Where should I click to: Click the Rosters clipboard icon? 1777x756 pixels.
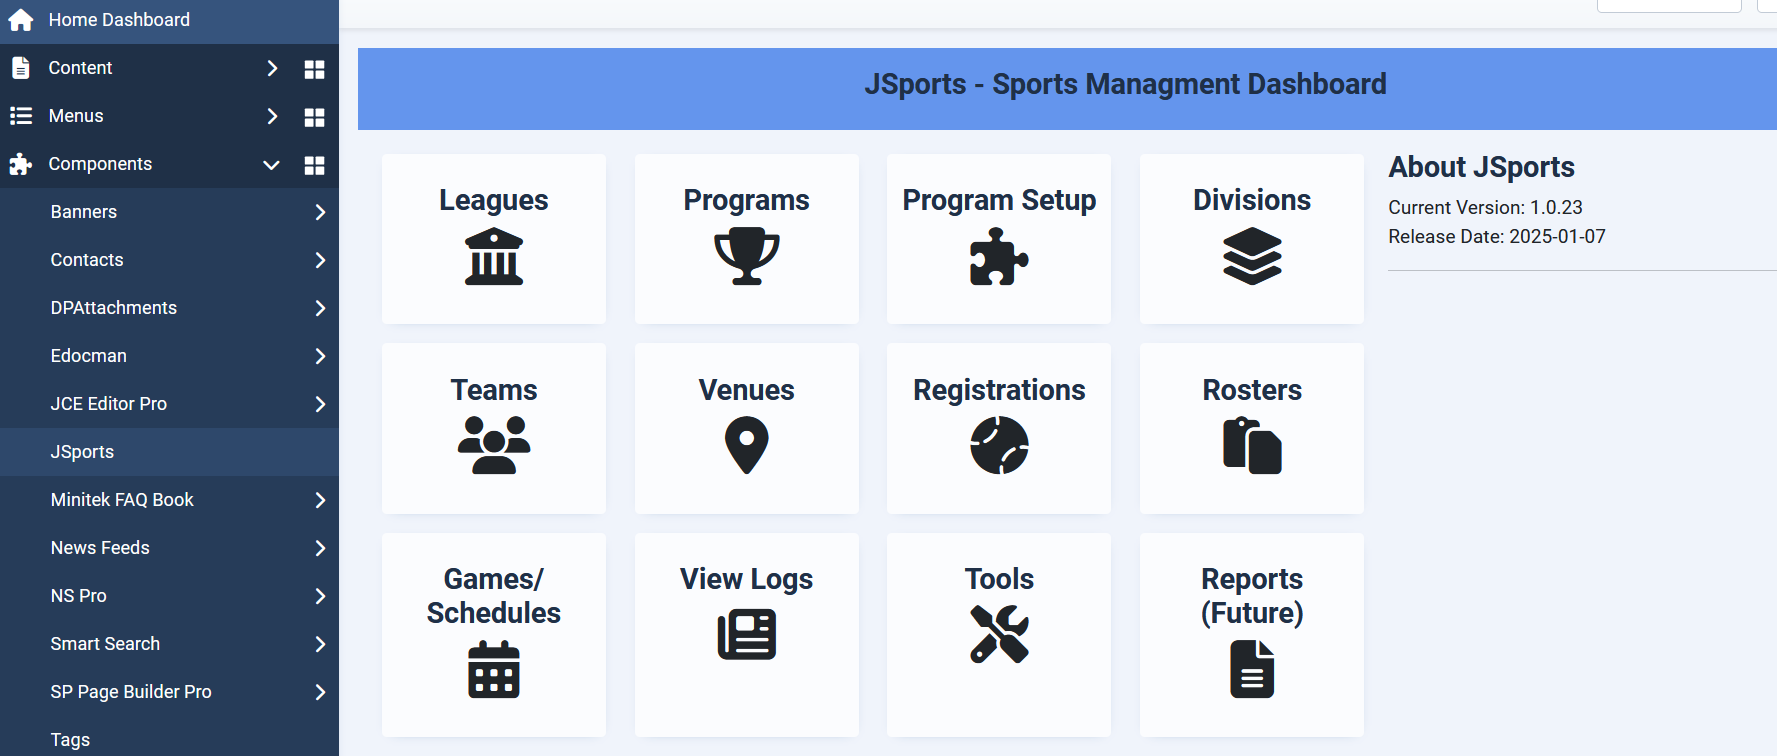(x=1252, y=445)
